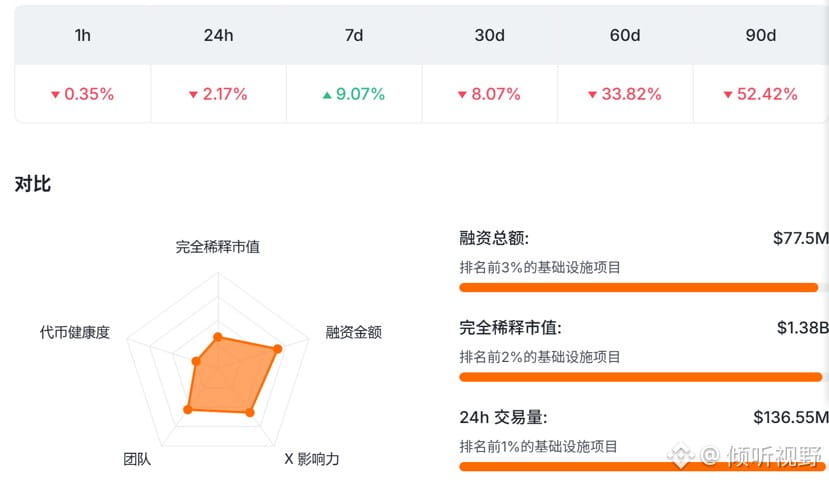The width and height of the screenshot is (829, 482).
Task: Select the 7d column header
Action: [x=354, y=35]
